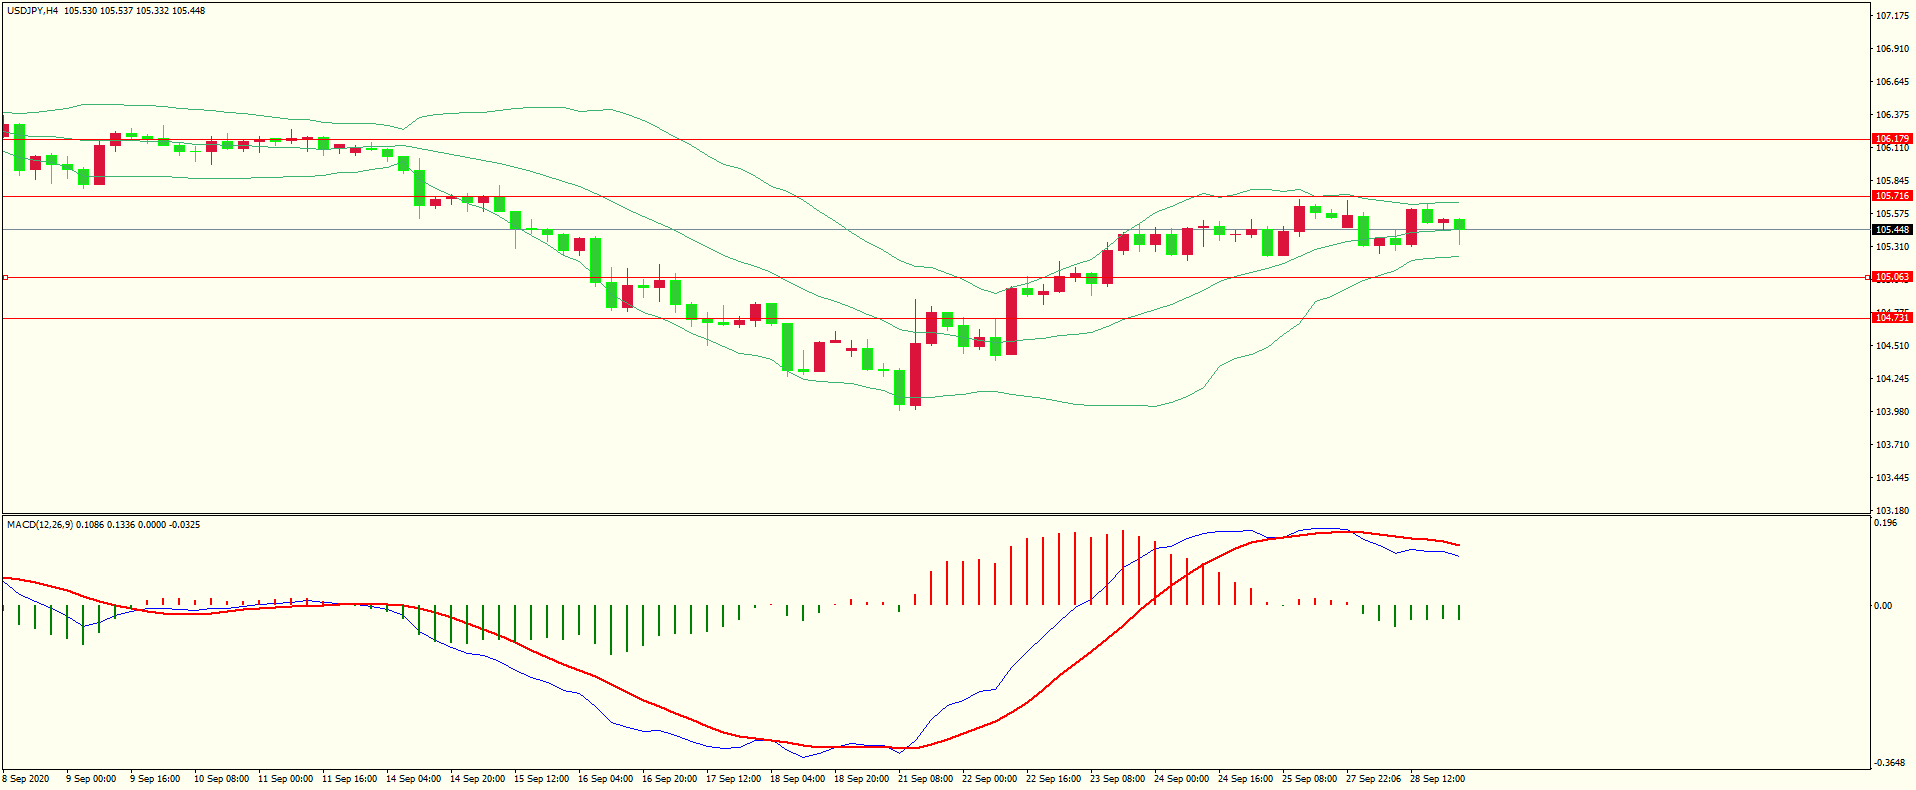Click the 103.980 price scale value
This screenshot has height=790, width=1916.
(1892, 412)
